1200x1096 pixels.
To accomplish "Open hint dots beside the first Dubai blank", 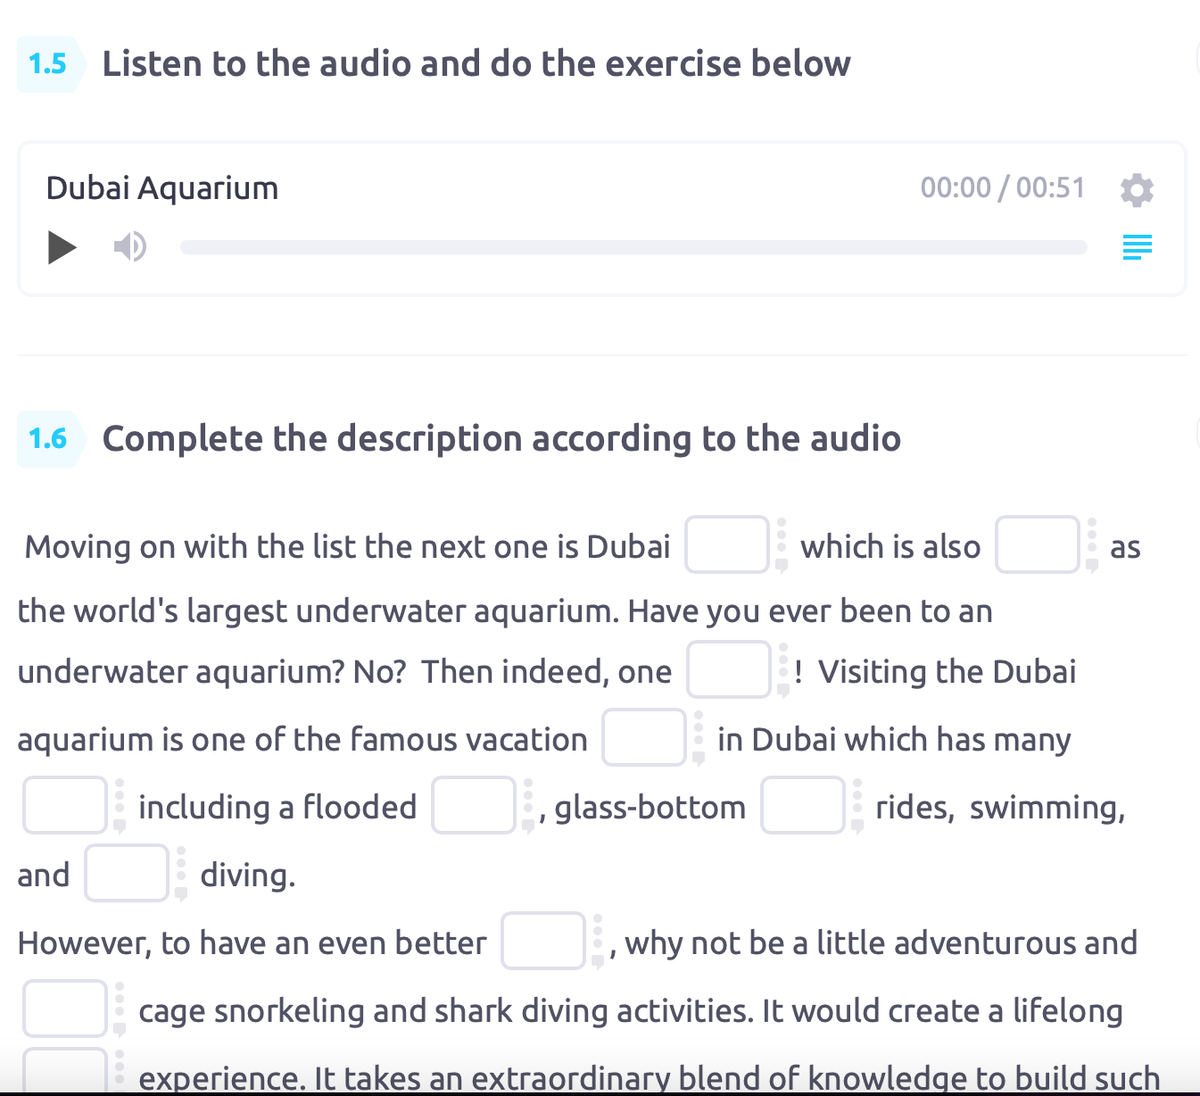I will (782, 544).
